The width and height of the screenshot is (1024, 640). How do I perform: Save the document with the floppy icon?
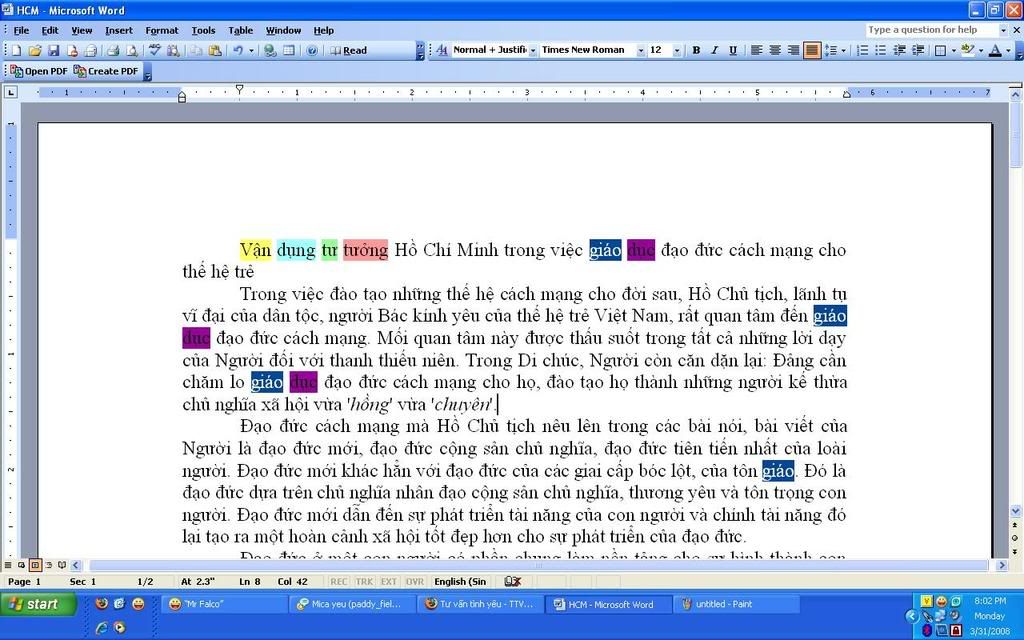pos(54,50)
